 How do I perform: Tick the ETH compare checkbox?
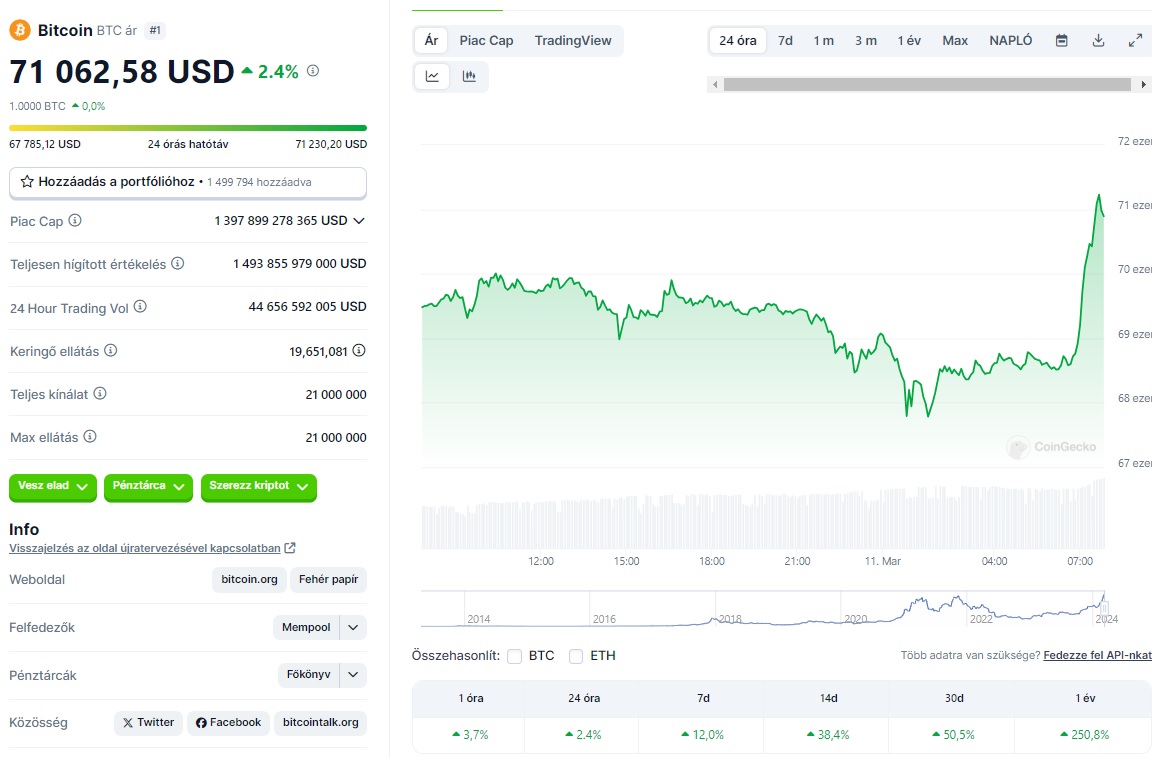tap(576, 656)
